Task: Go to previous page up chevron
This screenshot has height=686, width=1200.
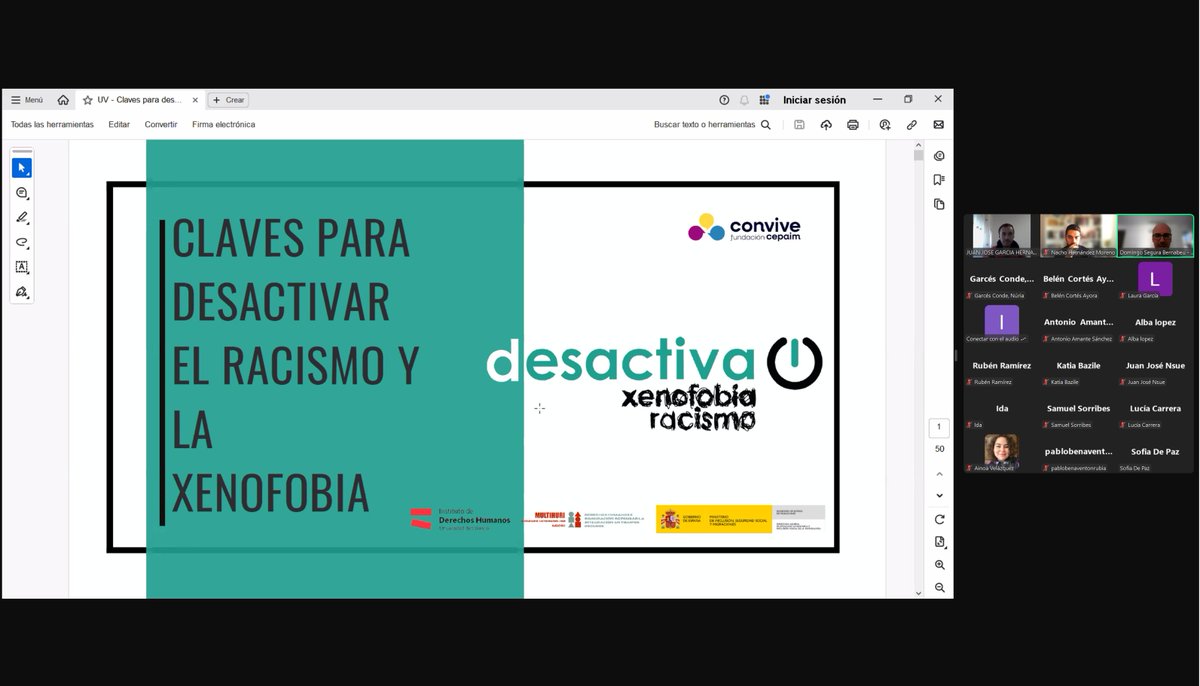Action: click(x=939, y=474)
